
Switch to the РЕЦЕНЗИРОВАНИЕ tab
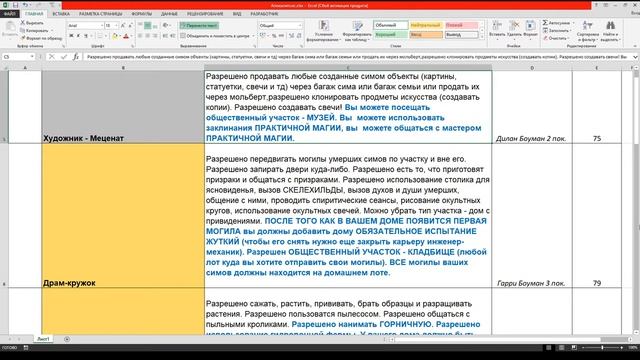pyautogui.click(x=205, y=14)
